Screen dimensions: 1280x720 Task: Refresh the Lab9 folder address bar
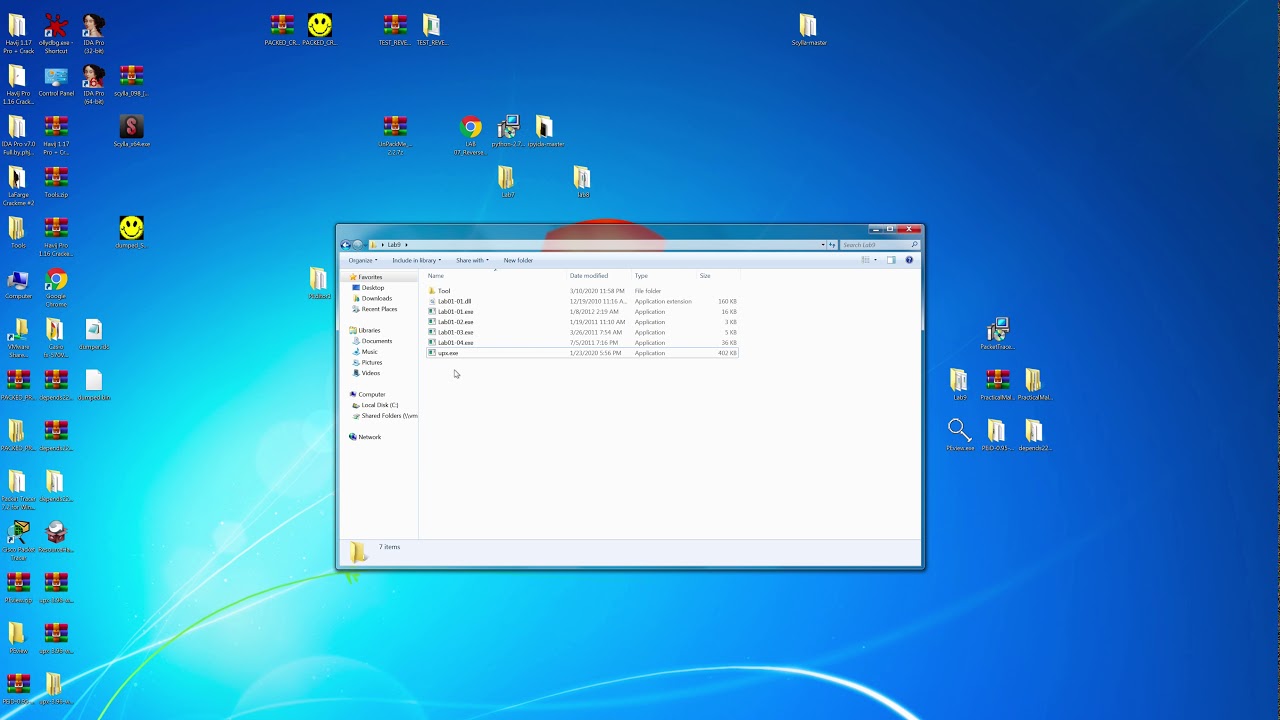click(832, 244)
